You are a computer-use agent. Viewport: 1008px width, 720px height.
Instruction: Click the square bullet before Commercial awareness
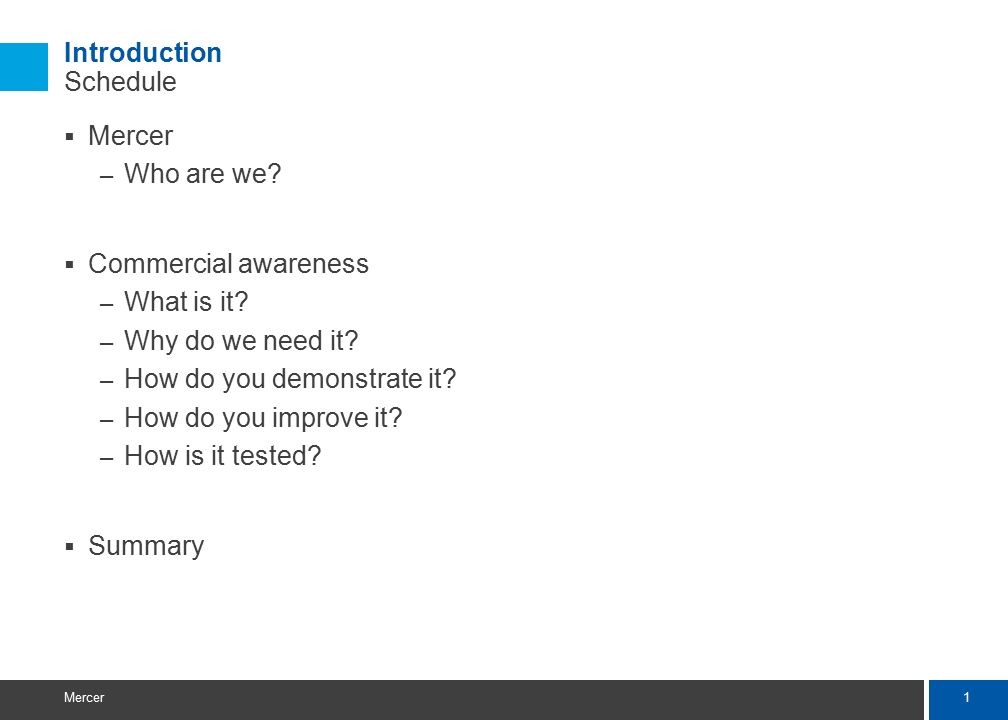70,264
